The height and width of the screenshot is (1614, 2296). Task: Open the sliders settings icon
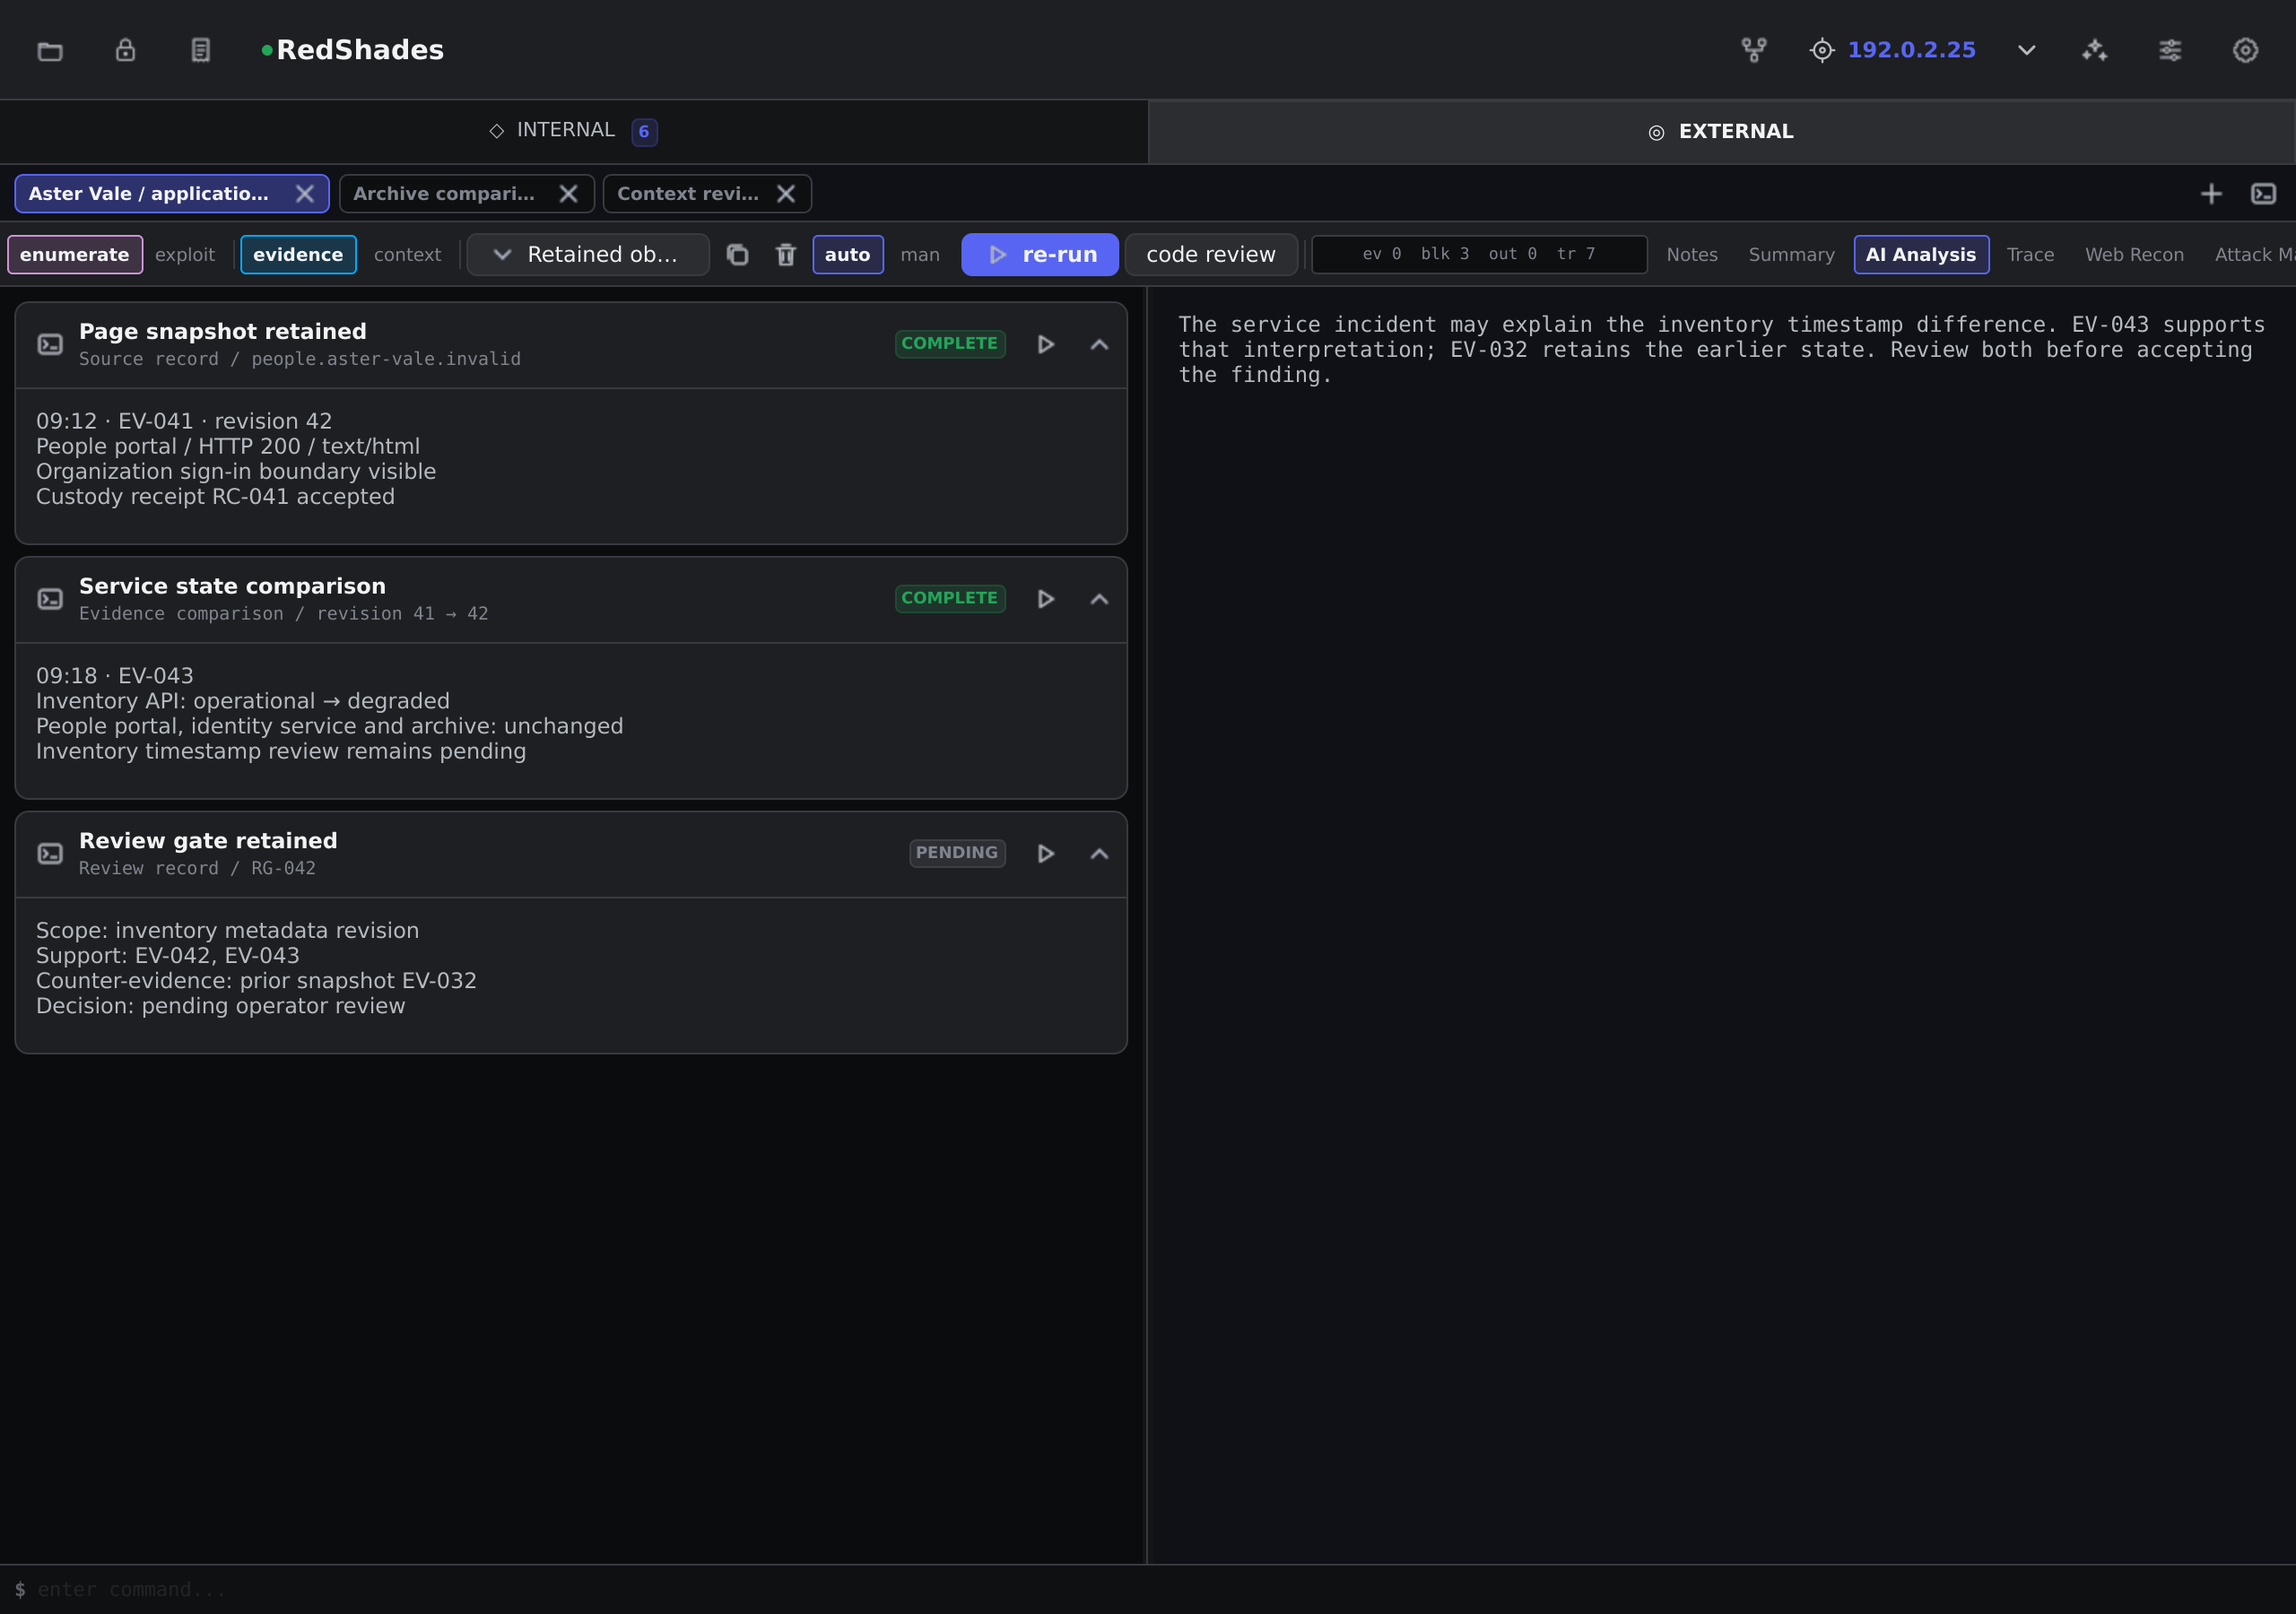pyautogui.click(x=2170, y=50)
